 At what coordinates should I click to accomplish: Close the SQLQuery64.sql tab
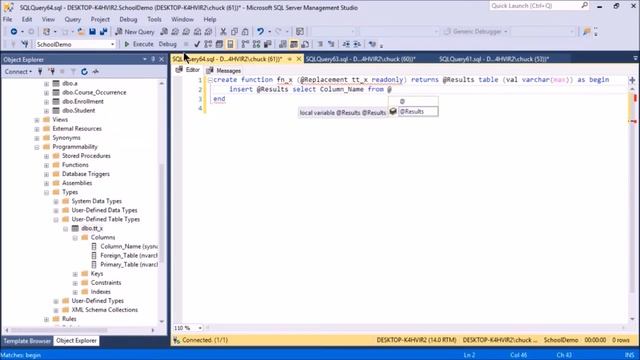click(x=299, y=59)
